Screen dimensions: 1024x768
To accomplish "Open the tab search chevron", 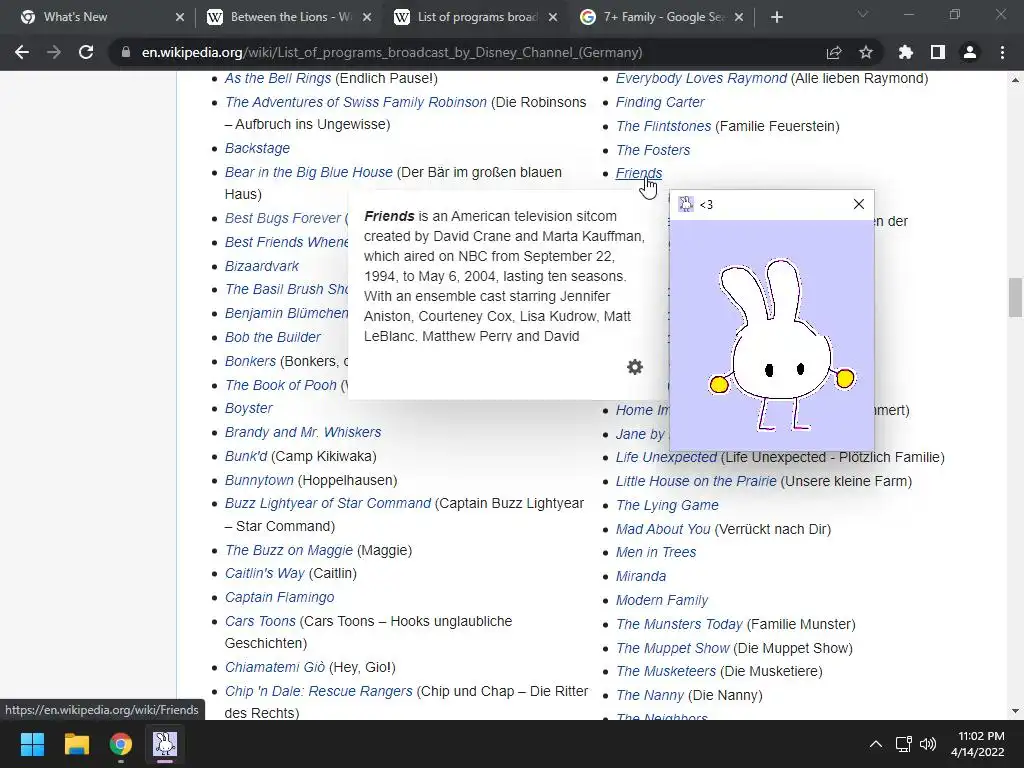I will click(x=863, y=14).
